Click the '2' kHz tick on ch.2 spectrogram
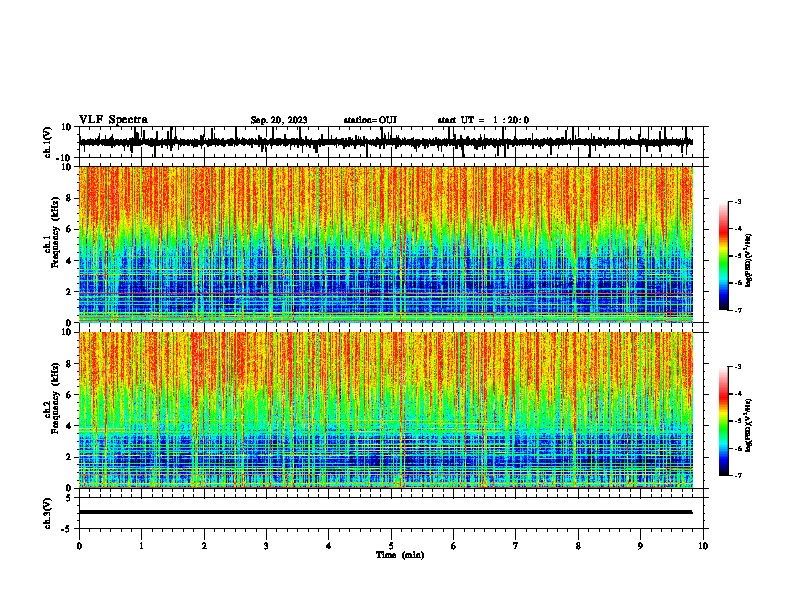Image resolution: width=792 pixels, height=612 pixels. click(x=69, y=457)
